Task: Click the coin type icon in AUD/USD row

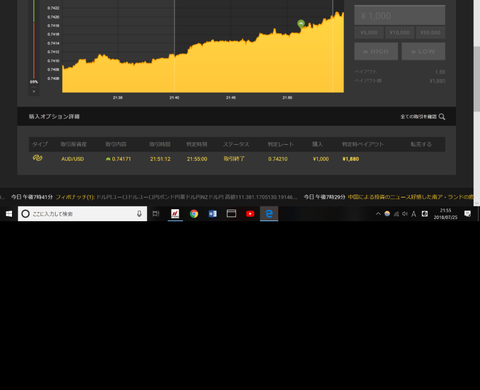Action: 37,158
